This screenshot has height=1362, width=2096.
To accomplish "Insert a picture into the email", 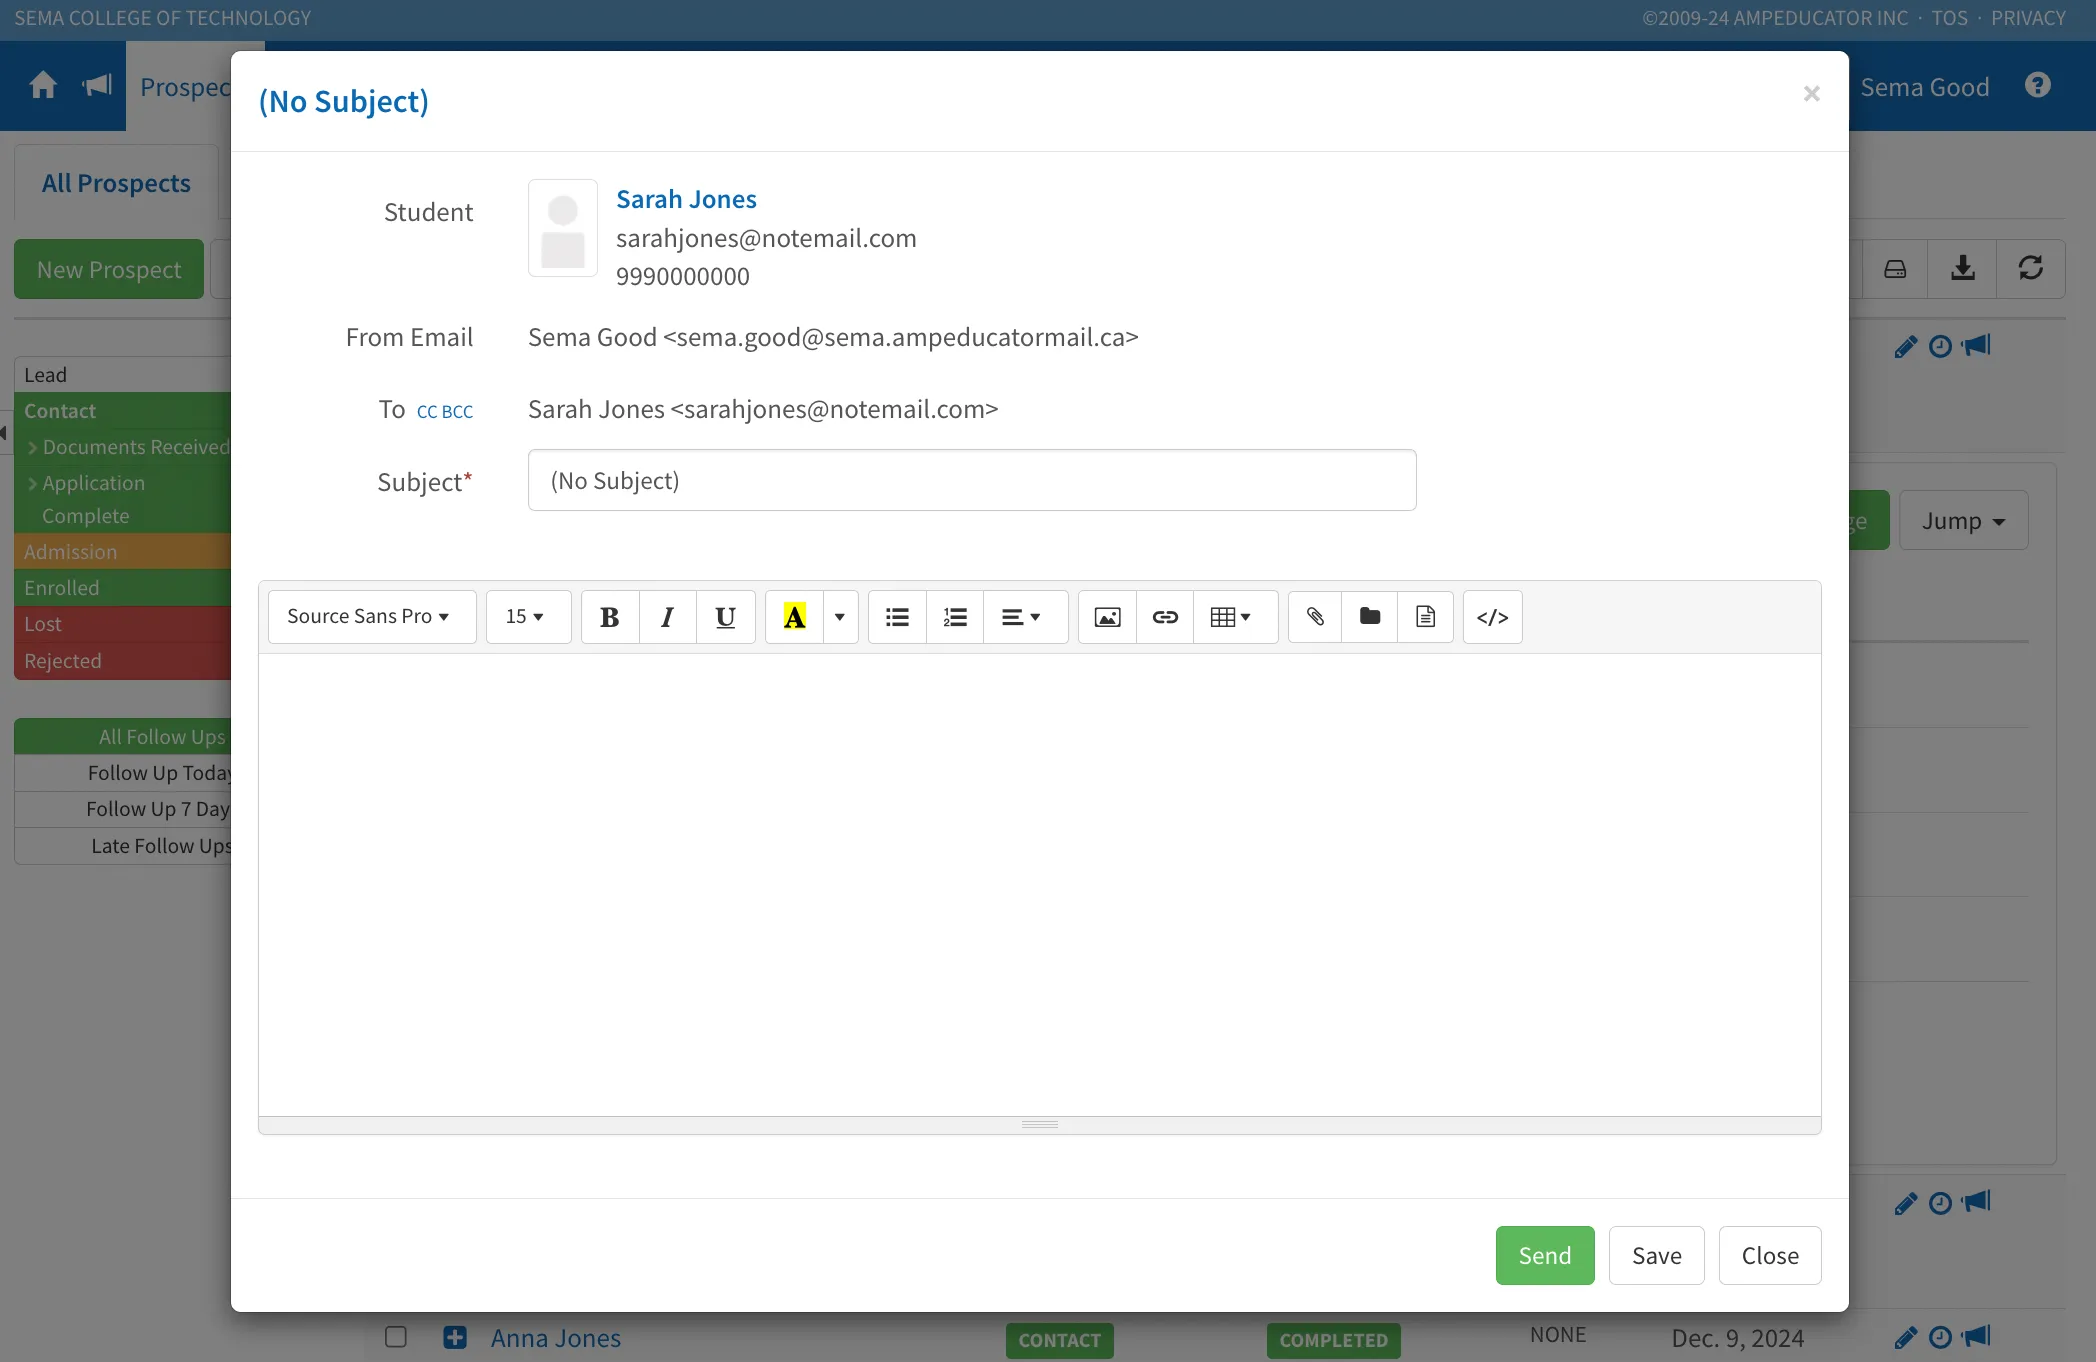I will 1107,617.
